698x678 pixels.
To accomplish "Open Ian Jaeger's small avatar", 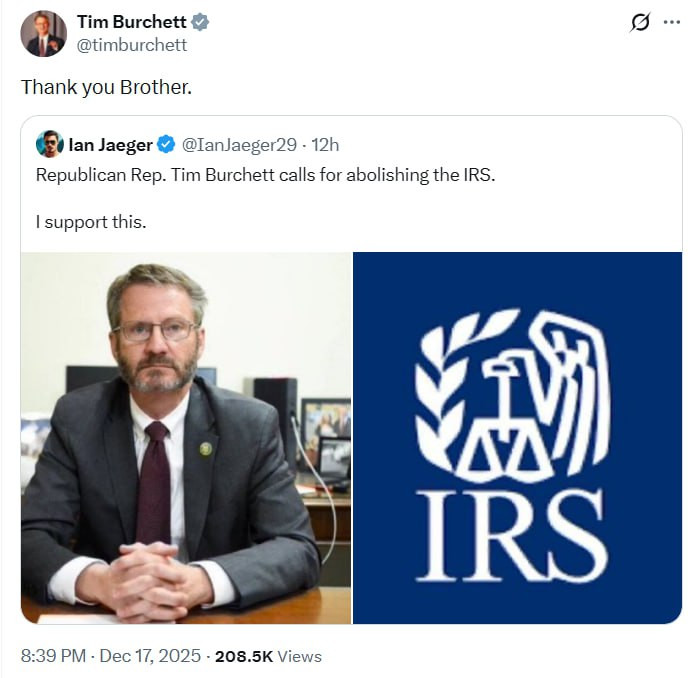I will click(49, 144).
